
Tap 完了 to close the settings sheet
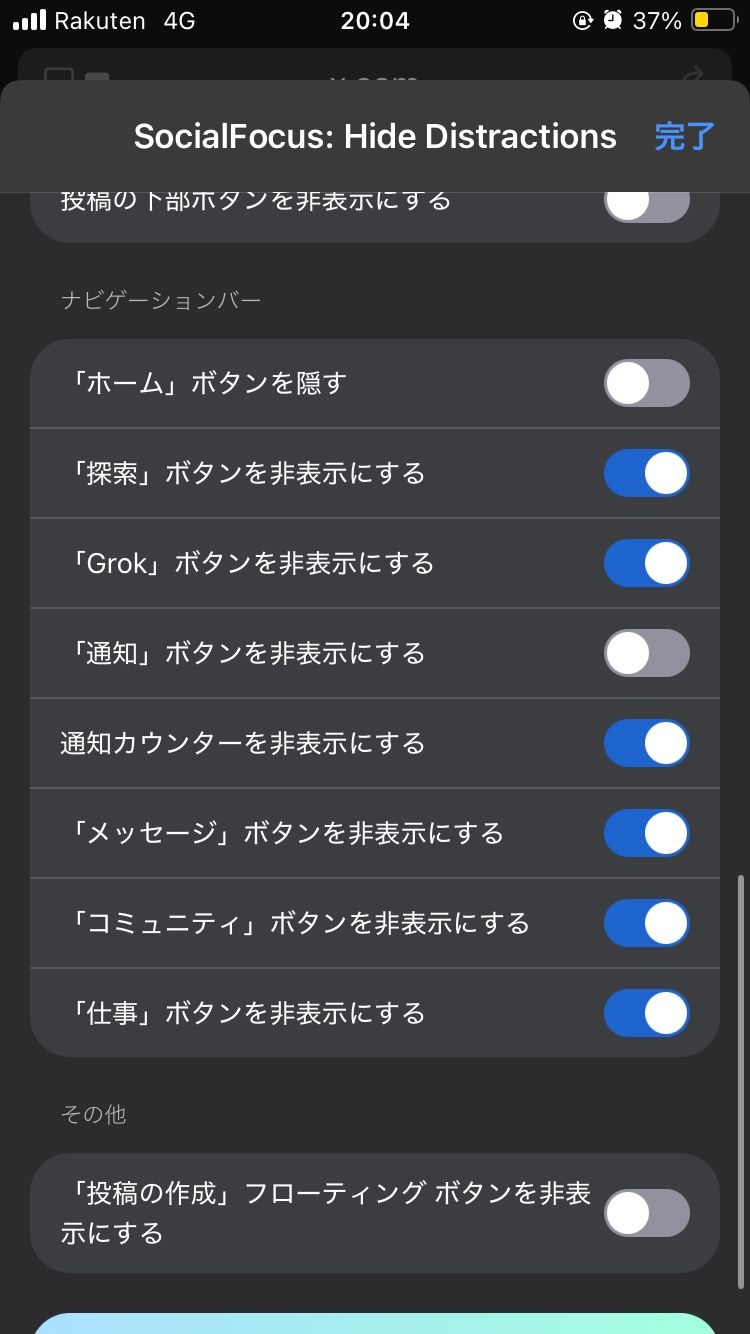(685, 136)
